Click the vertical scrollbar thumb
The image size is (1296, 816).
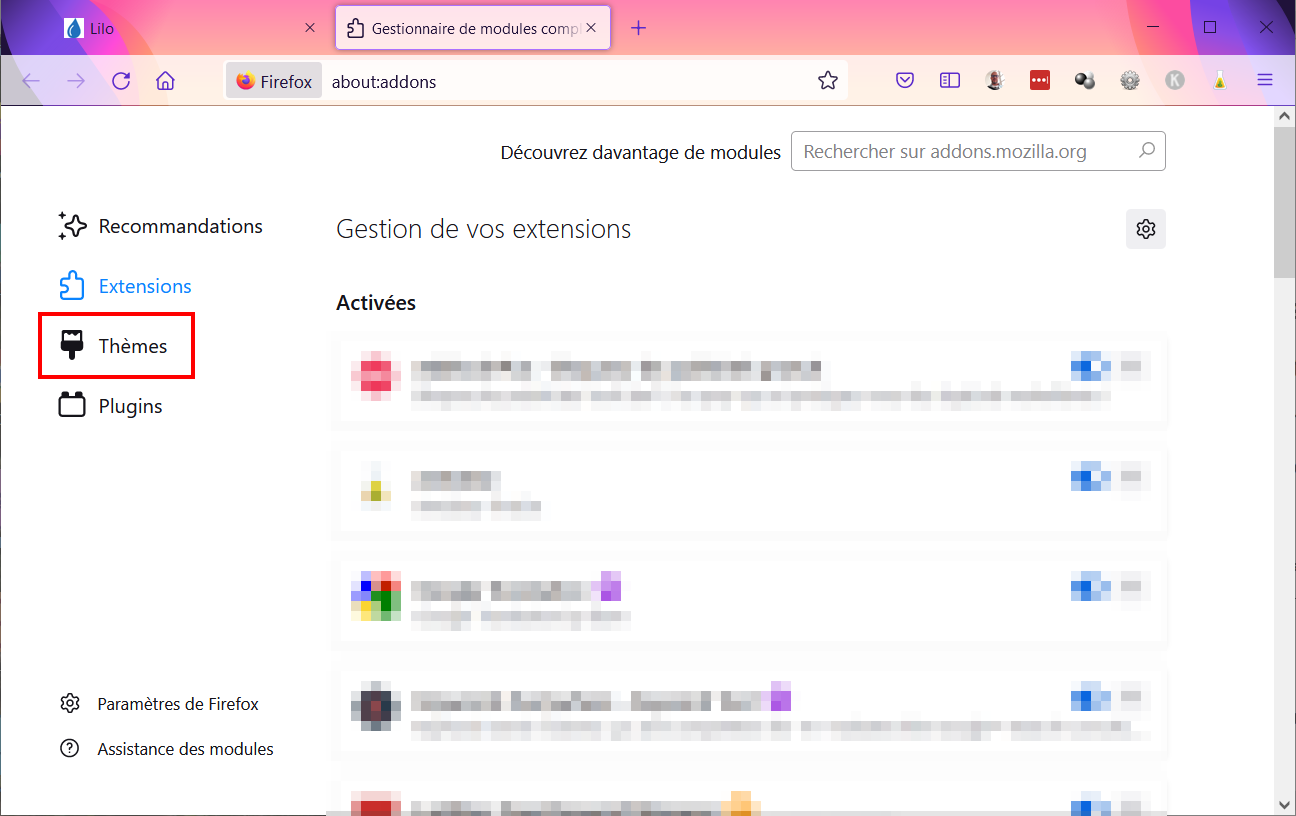click(x=1284, y=201)
